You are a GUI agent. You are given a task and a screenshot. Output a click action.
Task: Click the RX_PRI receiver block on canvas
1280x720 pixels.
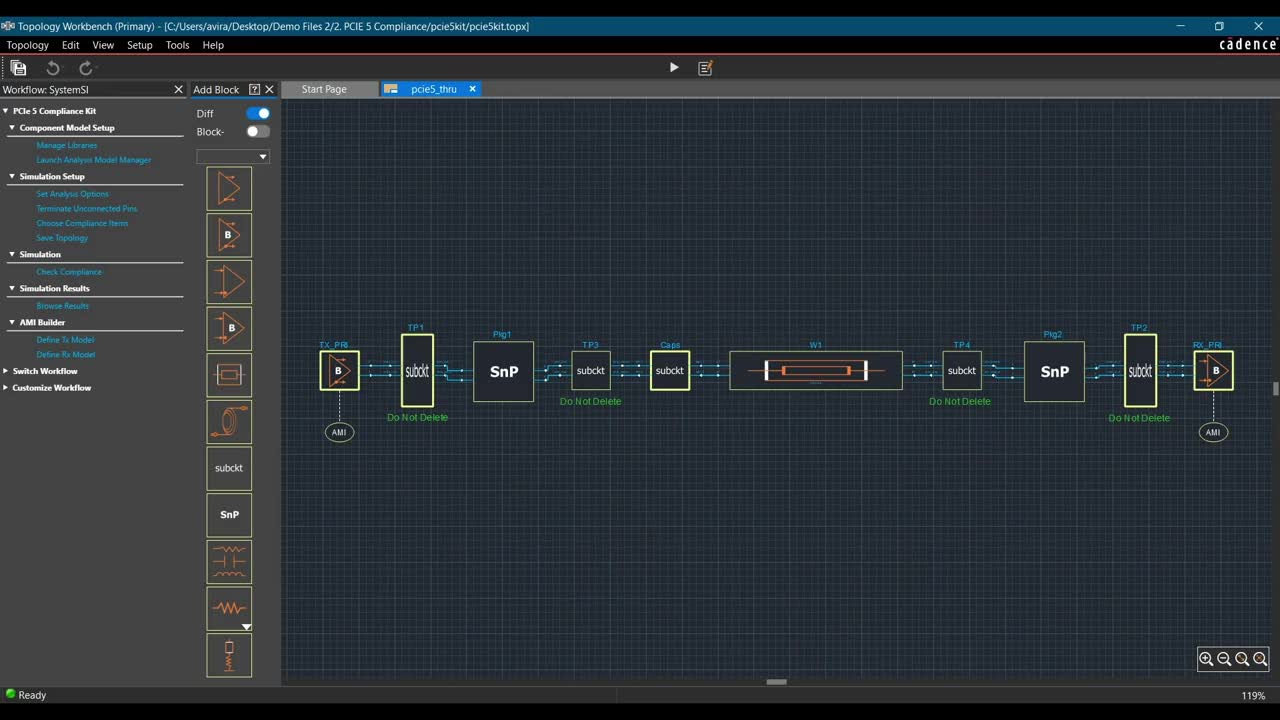pos(1213,370)
